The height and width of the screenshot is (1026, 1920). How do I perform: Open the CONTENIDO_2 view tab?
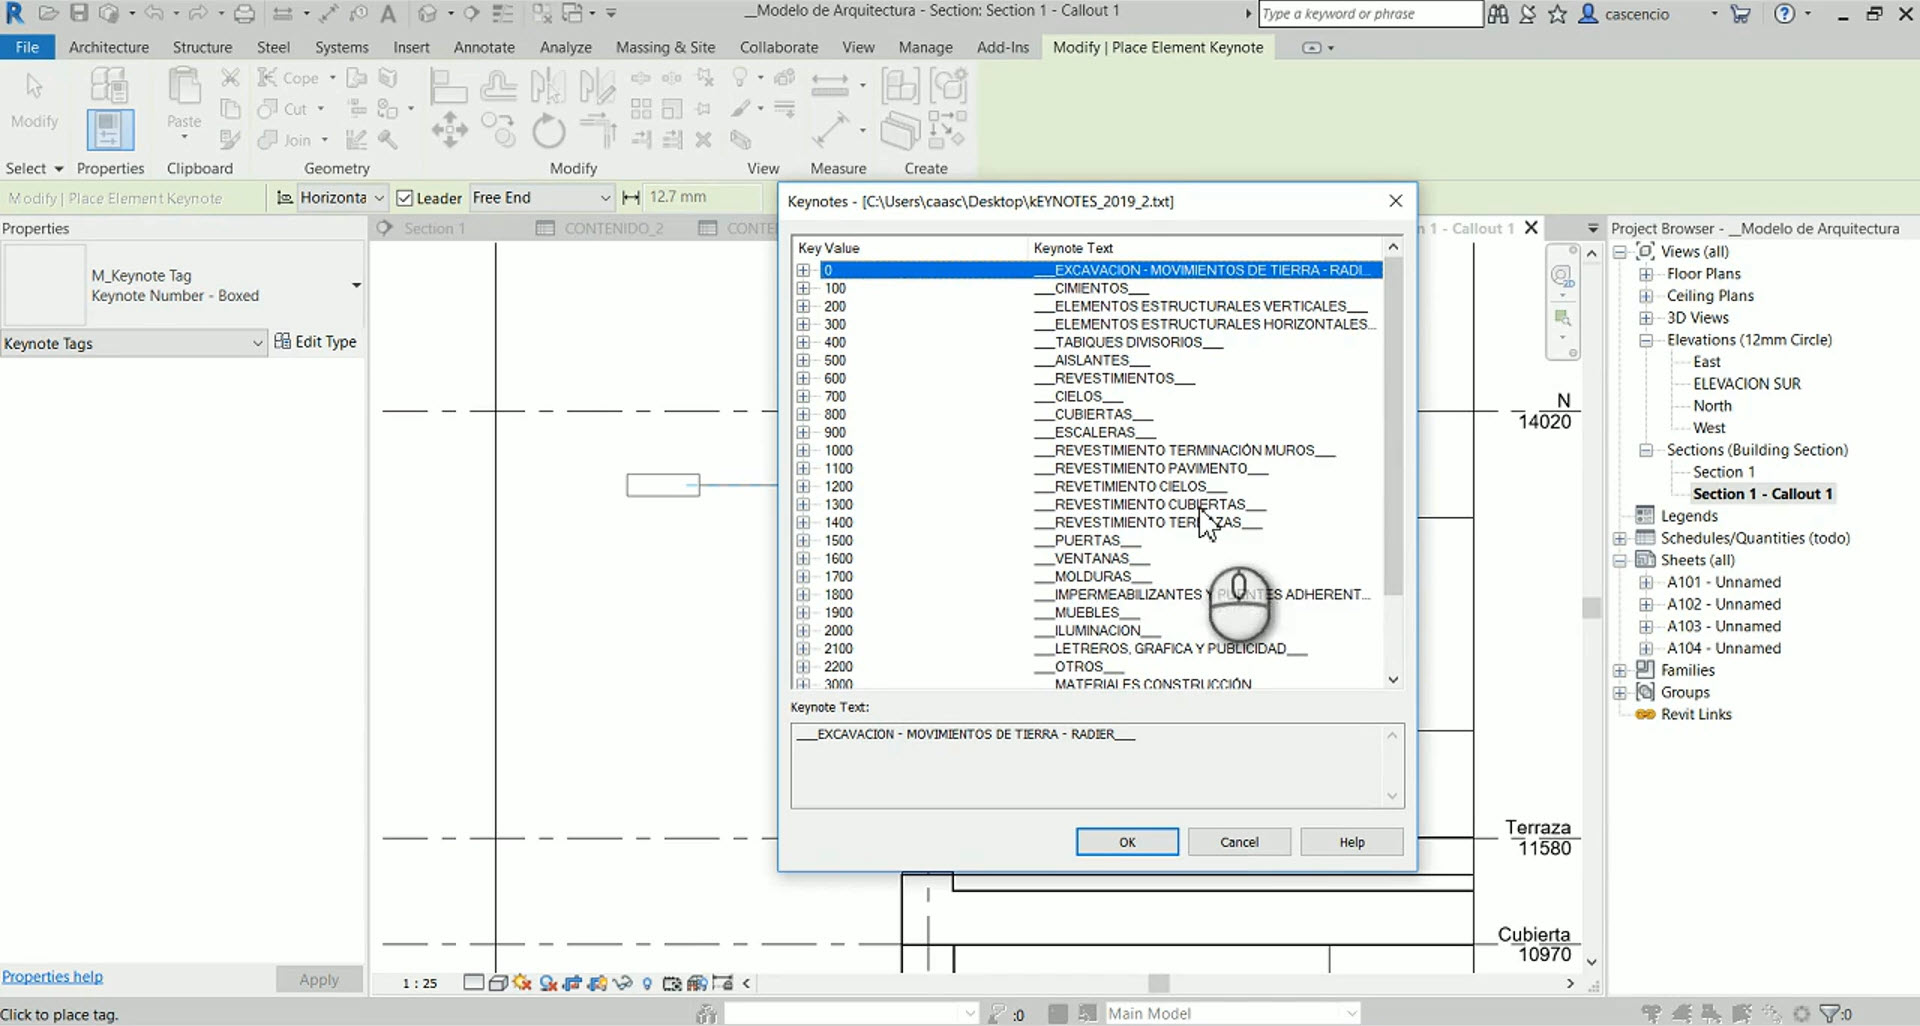(x=613, y=227)
